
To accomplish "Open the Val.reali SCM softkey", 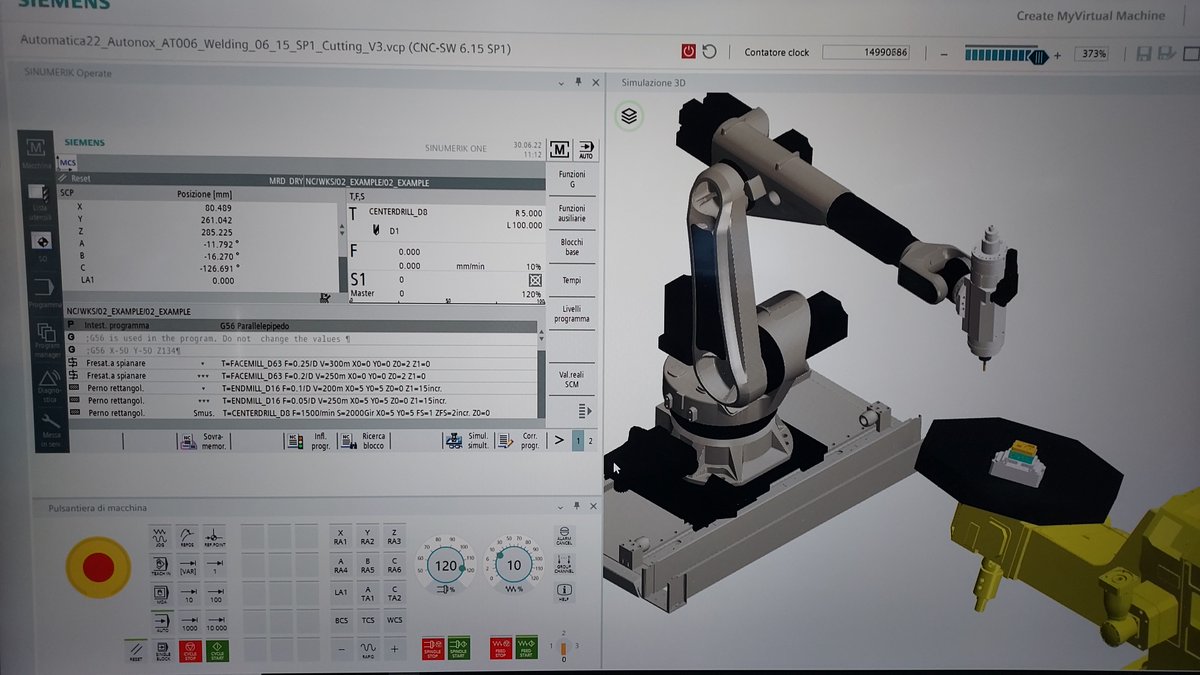I will (572, 379).
